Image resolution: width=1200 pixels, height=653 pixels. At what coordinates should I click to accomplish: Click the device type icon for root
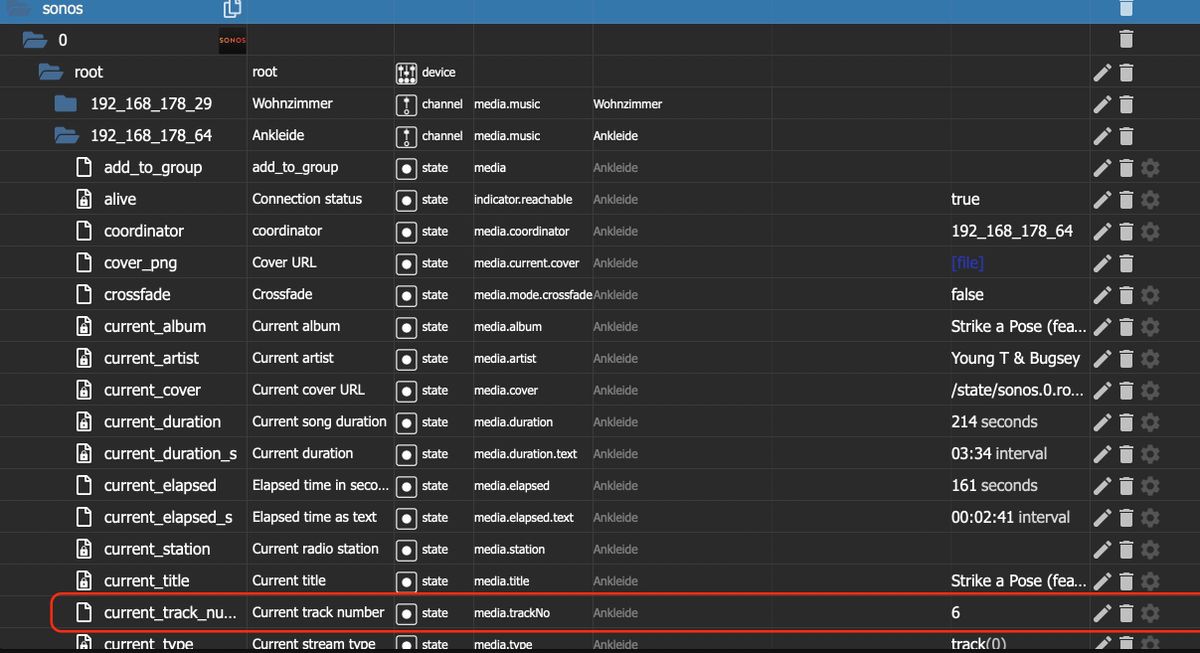[x=406, y=72]
